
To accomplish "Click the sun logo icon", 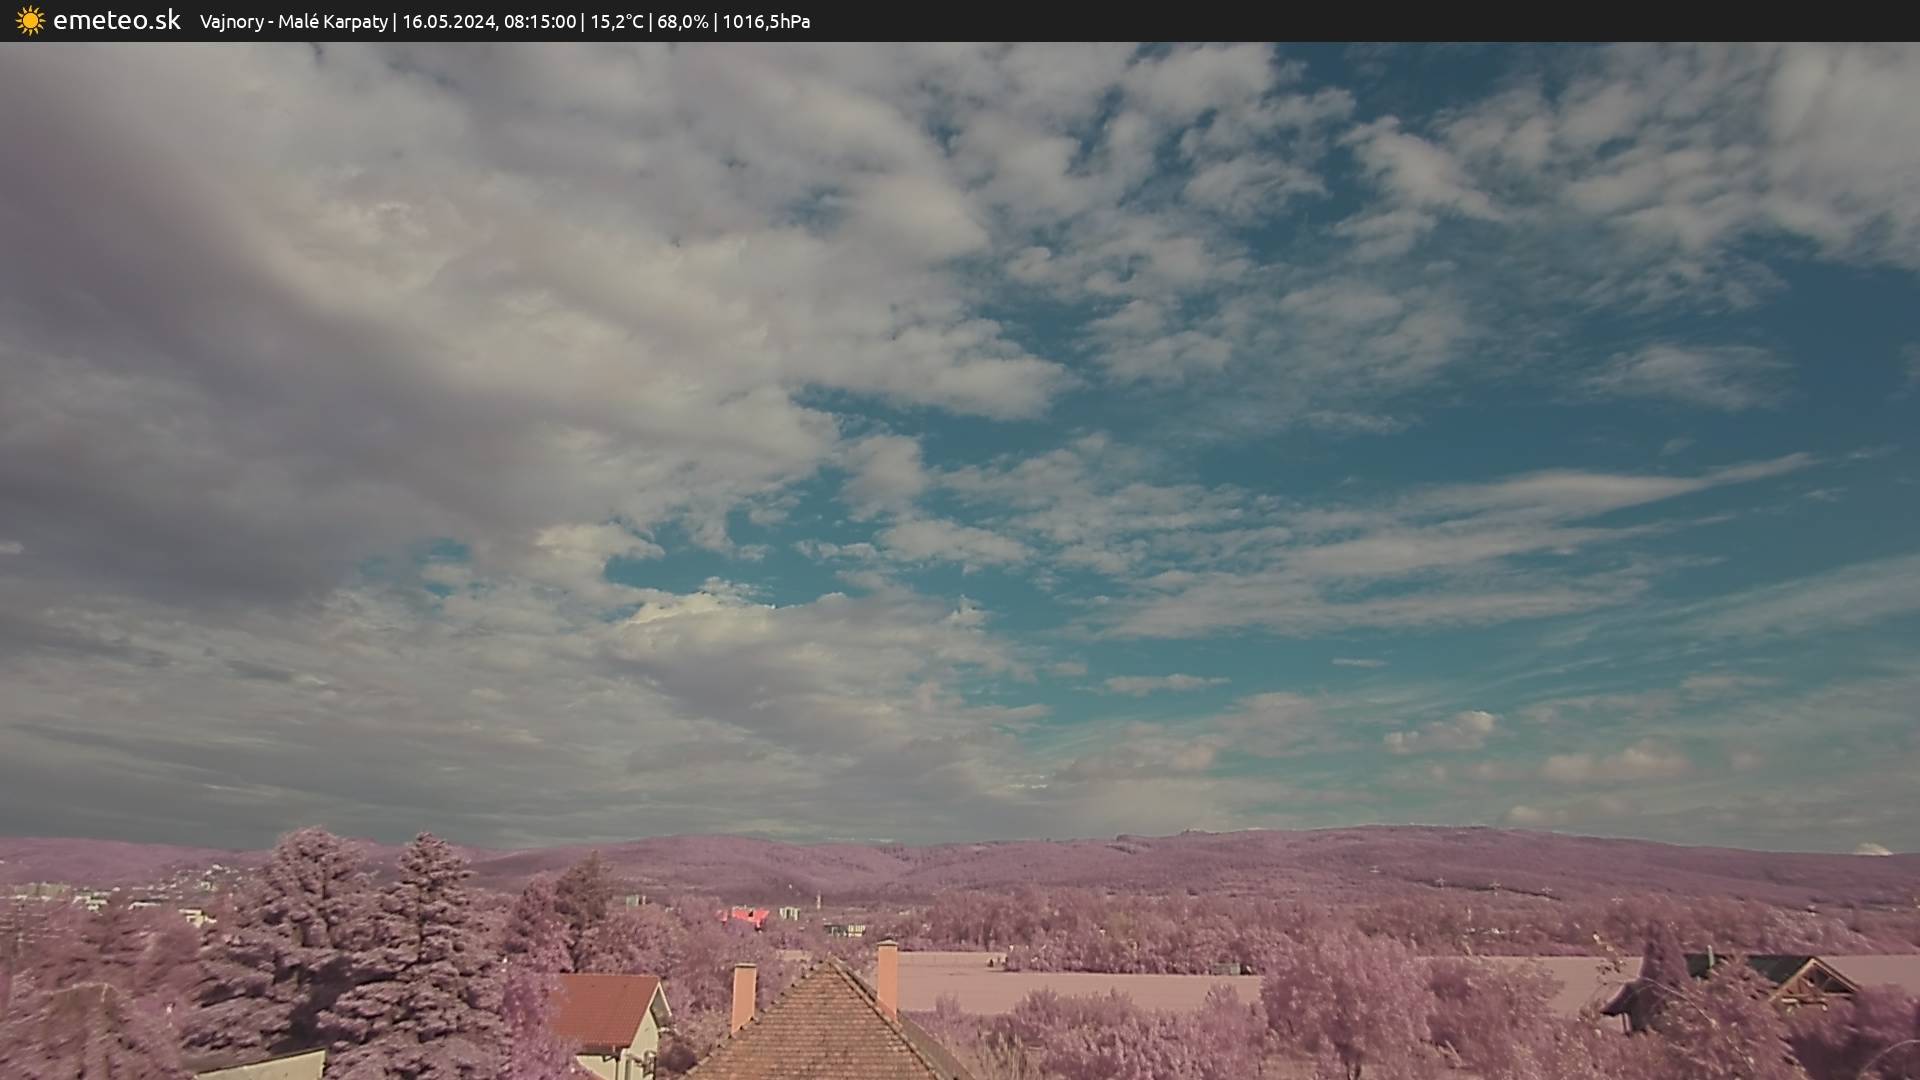I will pos(30,21).
